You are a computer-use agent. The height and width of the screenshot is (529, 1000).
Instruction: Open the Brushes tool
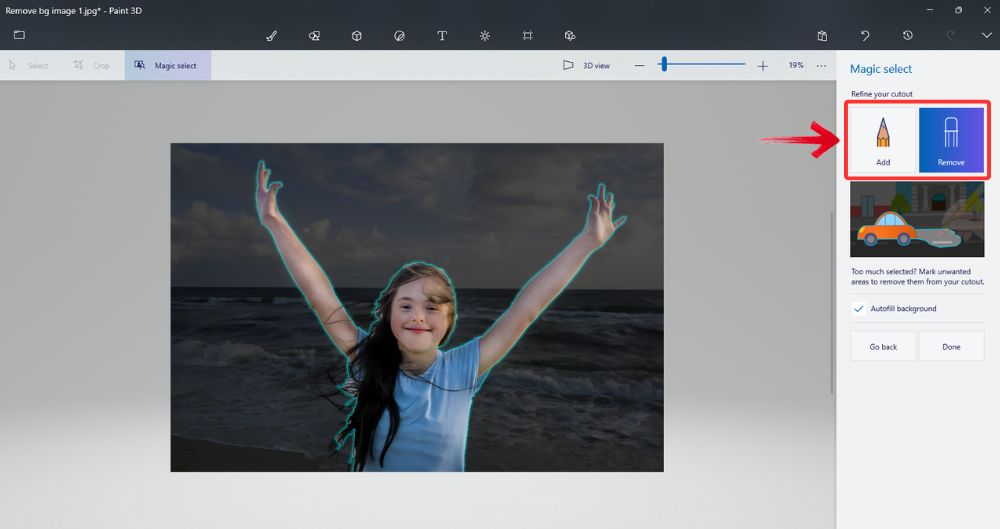click(x=271, y=35)
